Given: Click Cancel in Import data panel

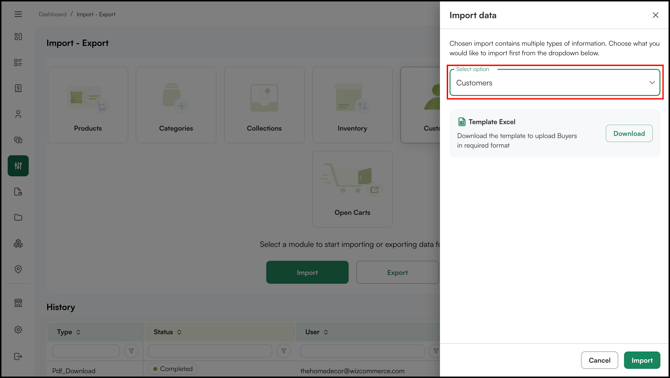Looking at the screenshot, I should 599,360.
